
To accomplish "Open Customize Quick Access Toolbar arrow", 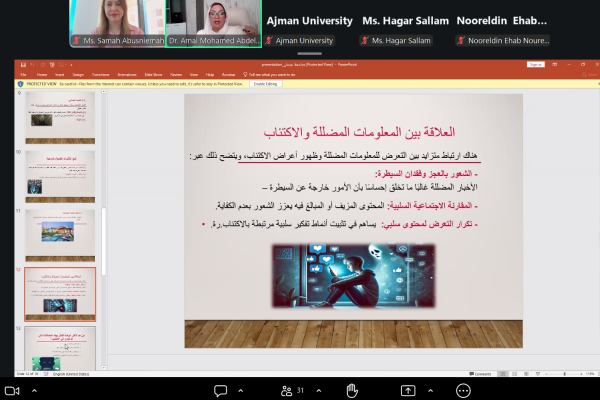I will (x=71, y=65).
